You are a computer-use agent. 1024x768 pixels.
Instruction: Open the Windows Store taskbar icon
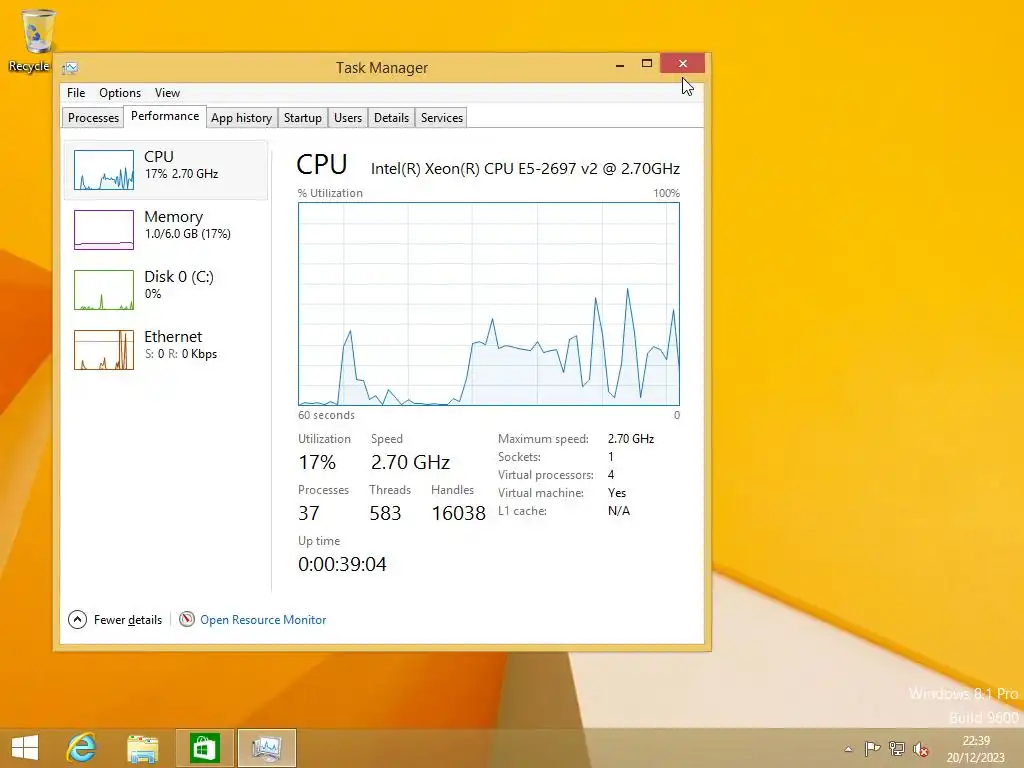pyautogui.click(x=204, y=748)
